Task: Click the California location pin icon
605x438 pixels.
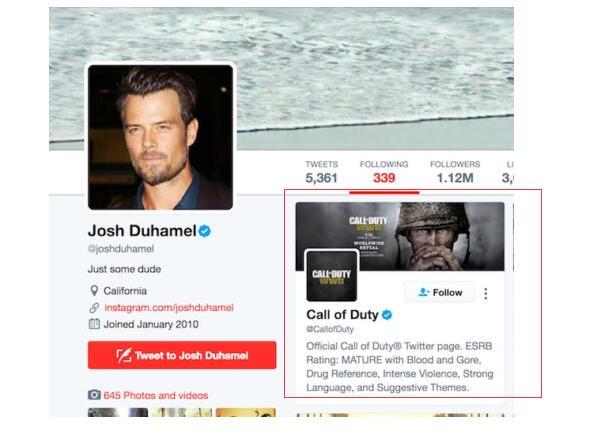Action: pyautogui.click(x=94, y=291)
